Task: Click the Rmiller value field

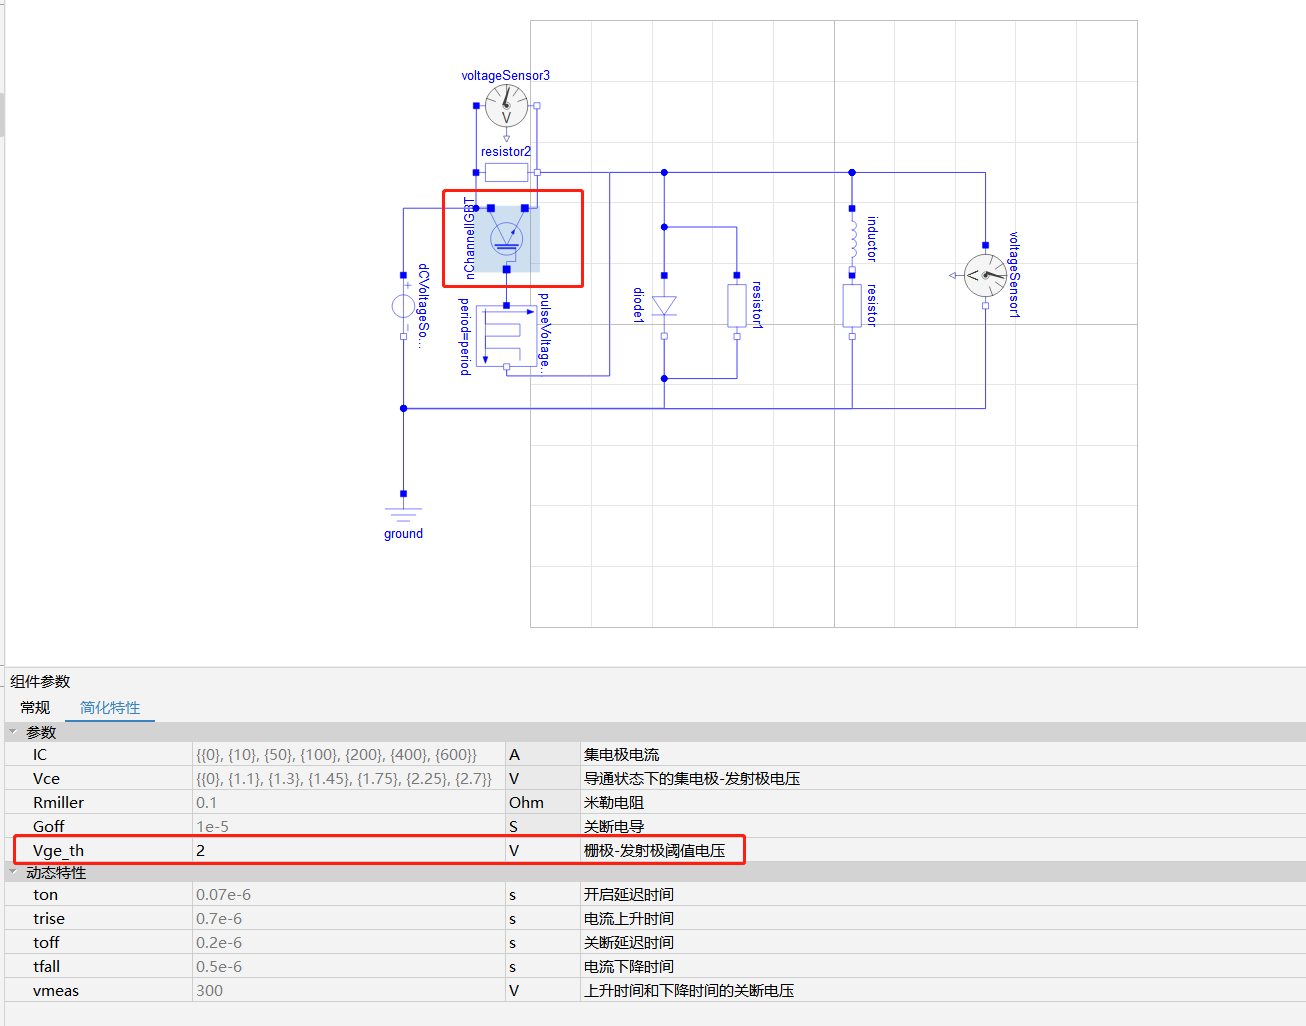Action: click(x=349, y=802)
